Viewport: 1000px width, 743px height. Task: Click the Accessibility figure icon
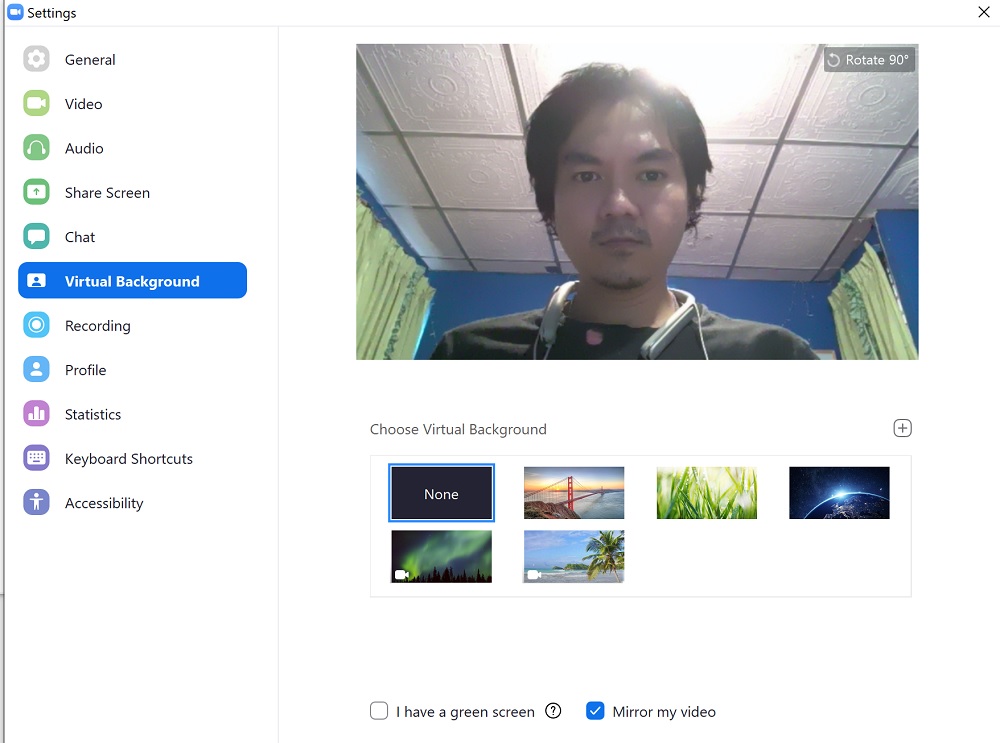36,503
